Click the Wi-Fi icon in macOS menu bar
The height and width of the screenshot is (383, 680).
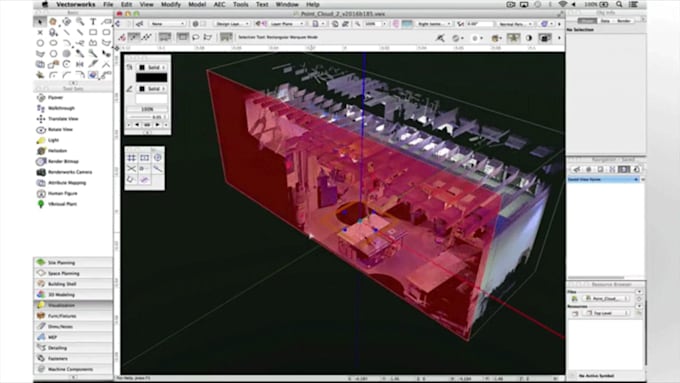(563, 4)
